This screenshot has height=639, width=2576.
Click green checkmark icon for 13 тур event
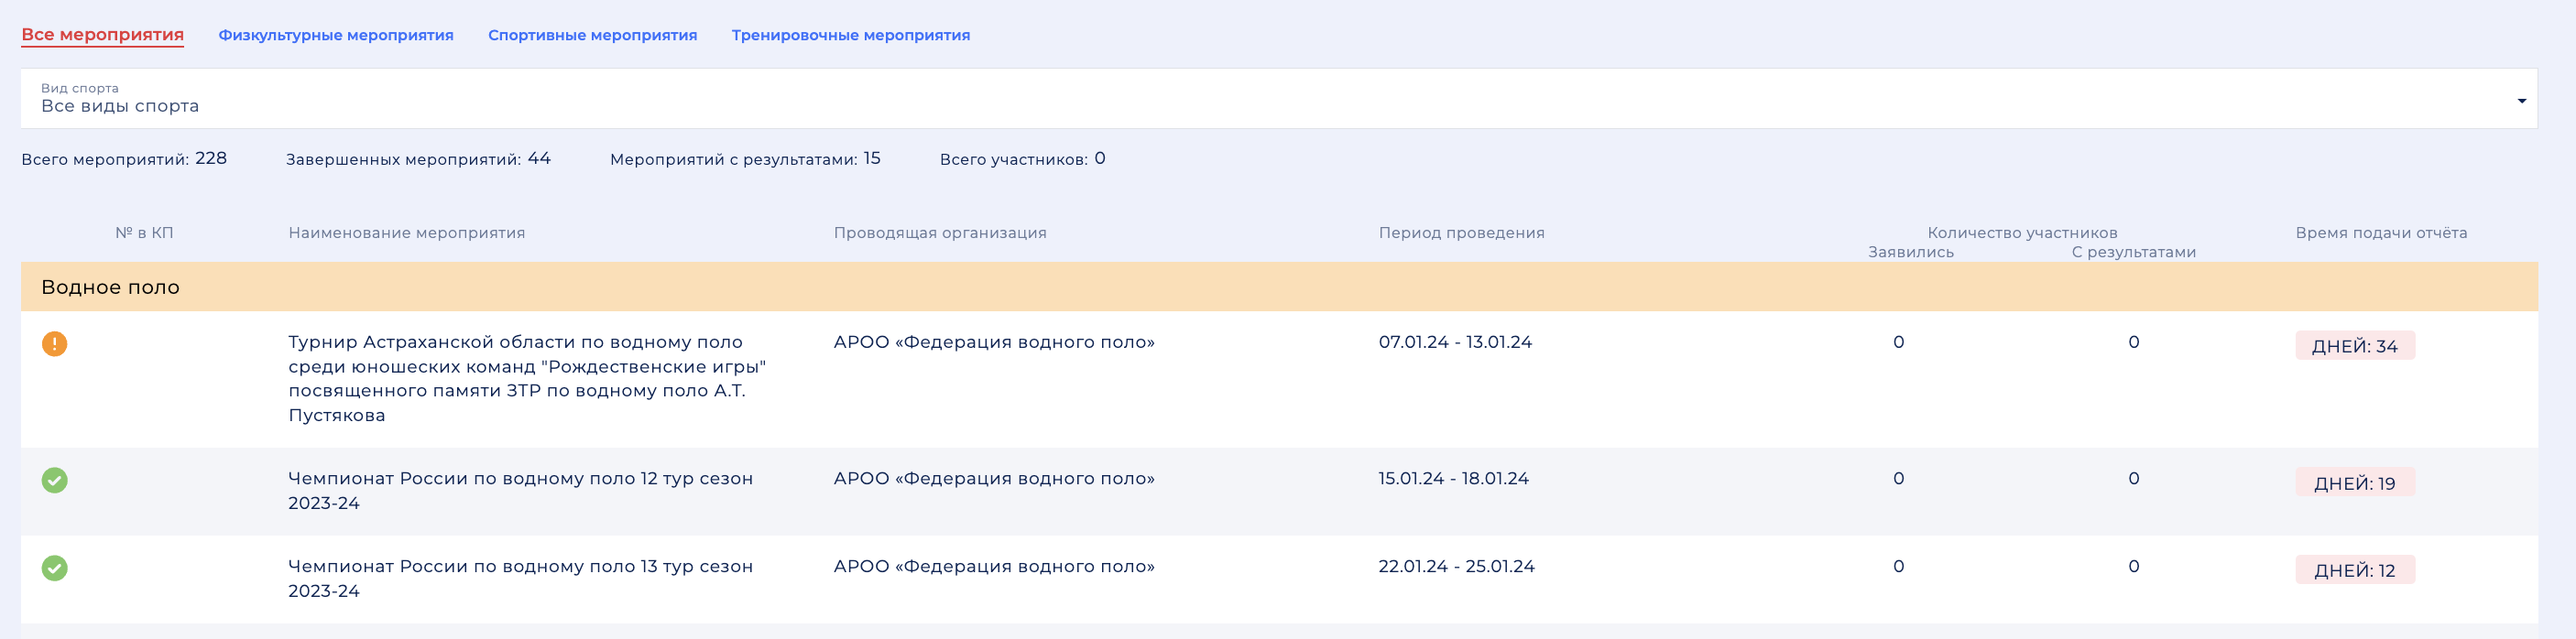55,569
